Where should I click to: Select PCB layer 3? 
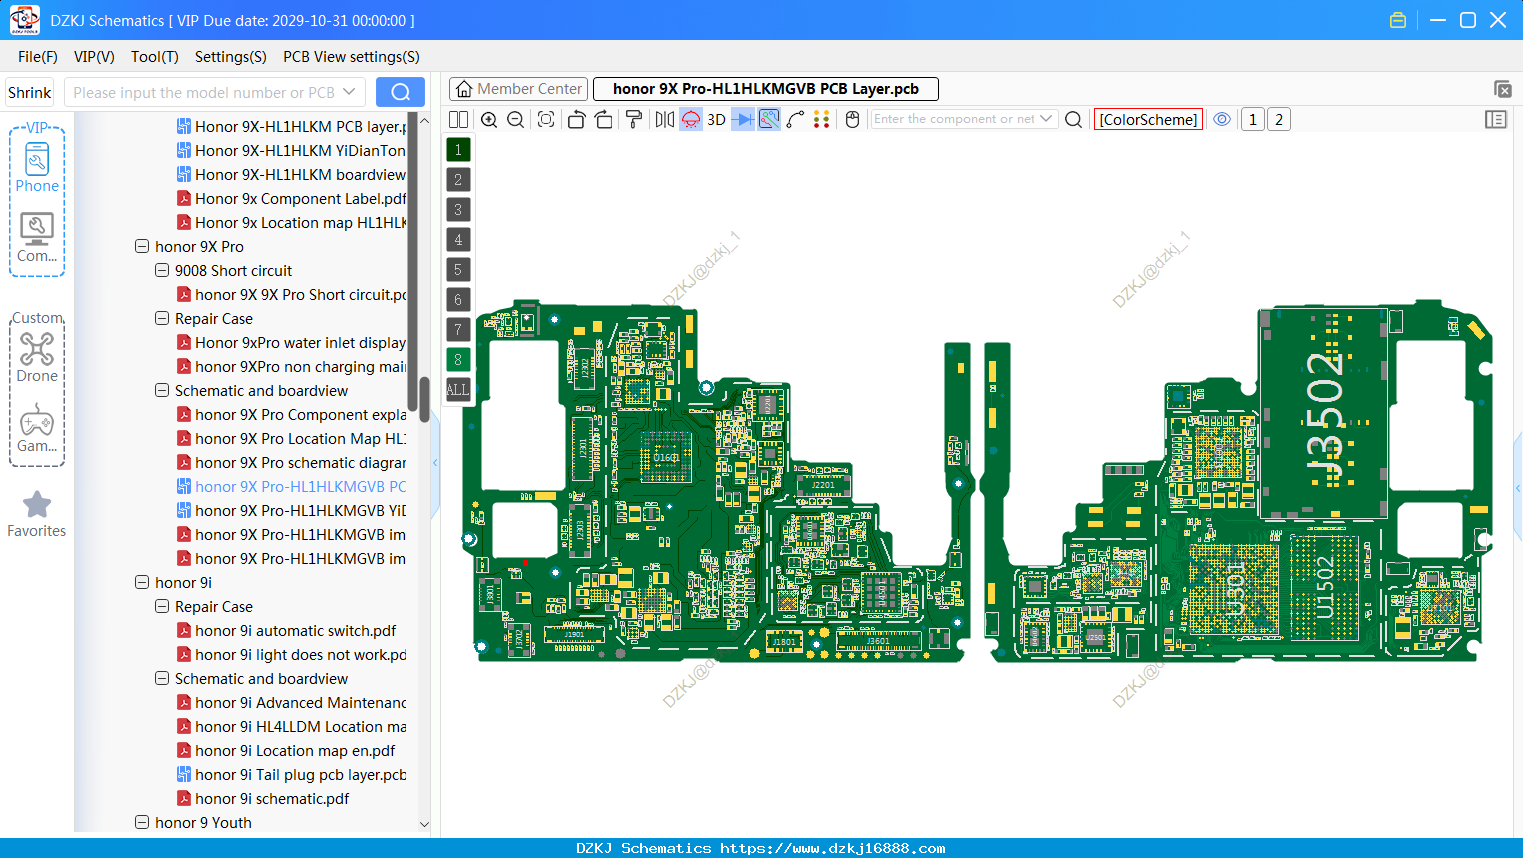458,210
